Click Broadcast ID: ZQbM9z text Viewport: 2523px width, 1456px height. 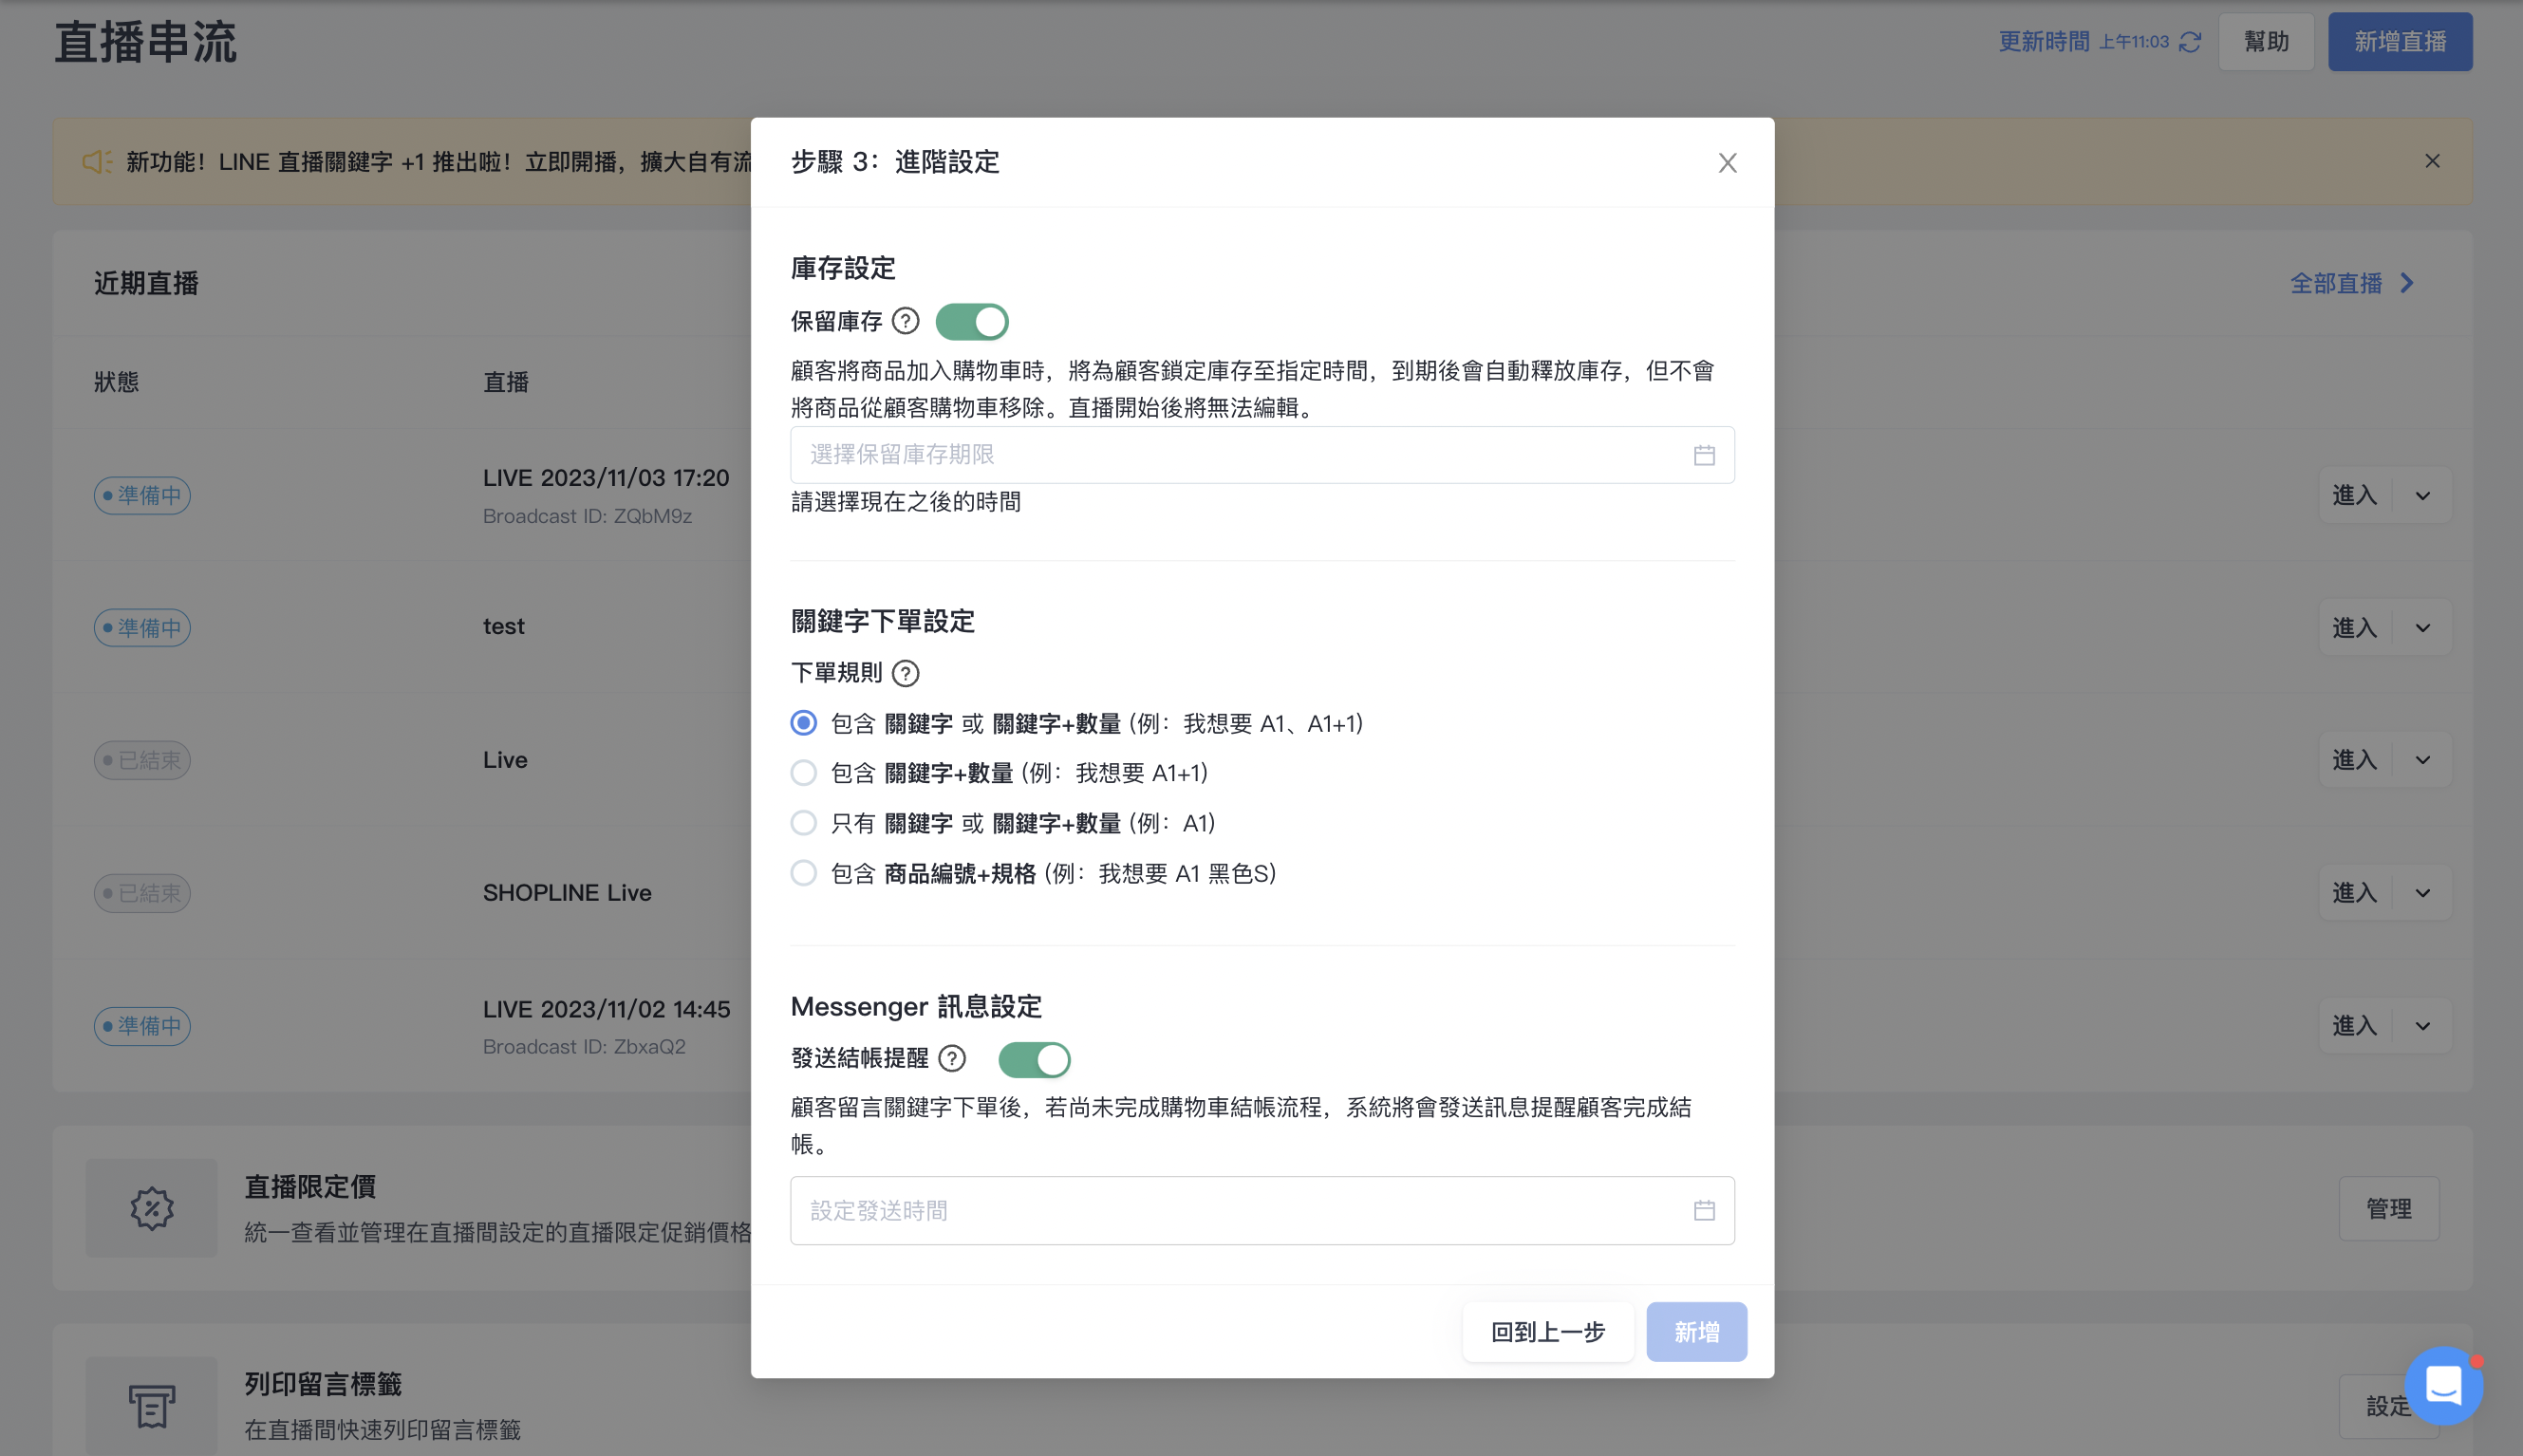(x=587, y=516)
